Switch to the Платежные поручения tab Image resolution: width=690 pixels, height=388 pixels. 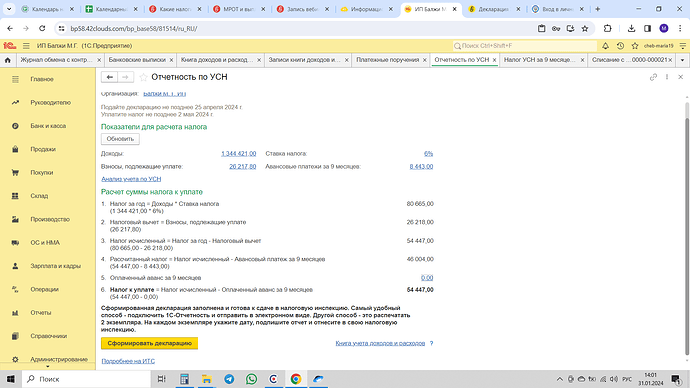click(x=387, y=60)
